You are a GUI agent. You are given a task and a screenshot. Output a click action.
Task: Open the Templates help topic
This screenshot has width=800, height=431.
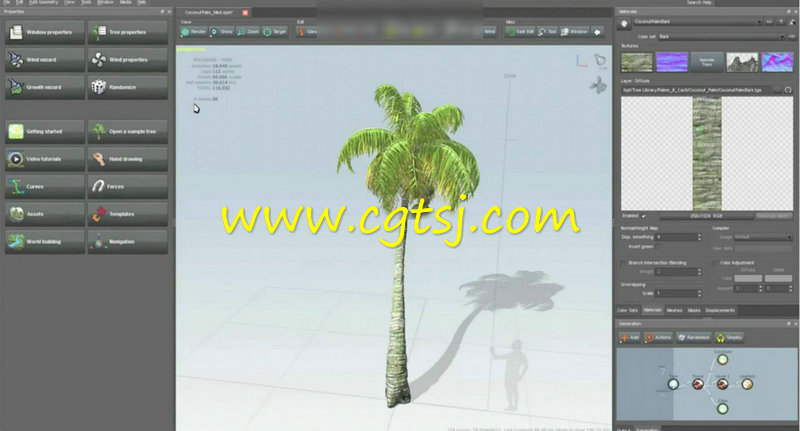click(x=128, y=214)
